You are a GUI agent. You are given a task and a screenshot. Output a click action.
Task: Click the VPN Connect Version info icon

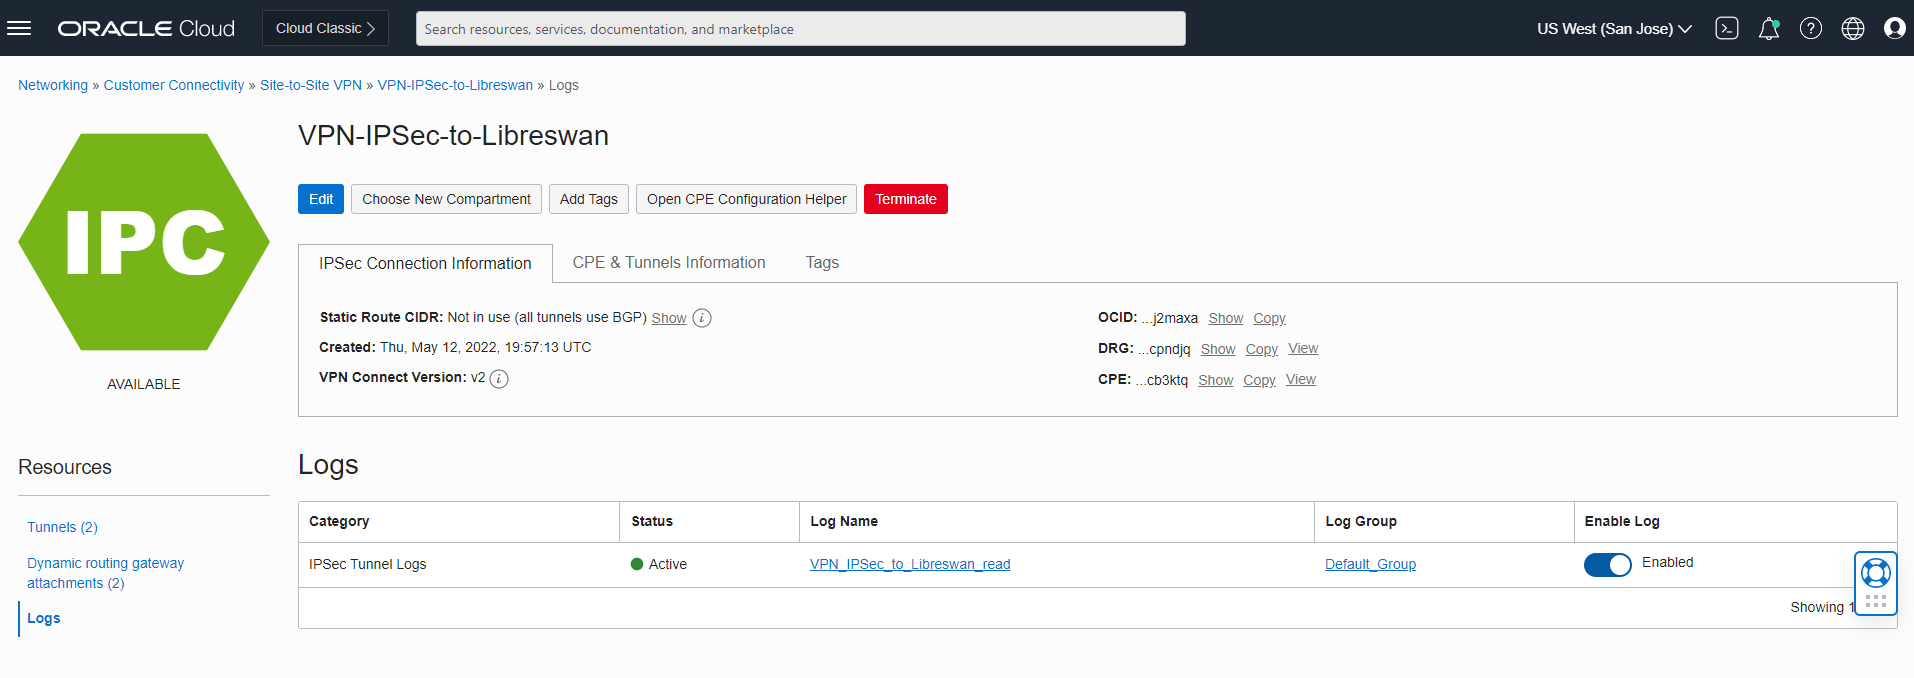(x=499, y=378)
